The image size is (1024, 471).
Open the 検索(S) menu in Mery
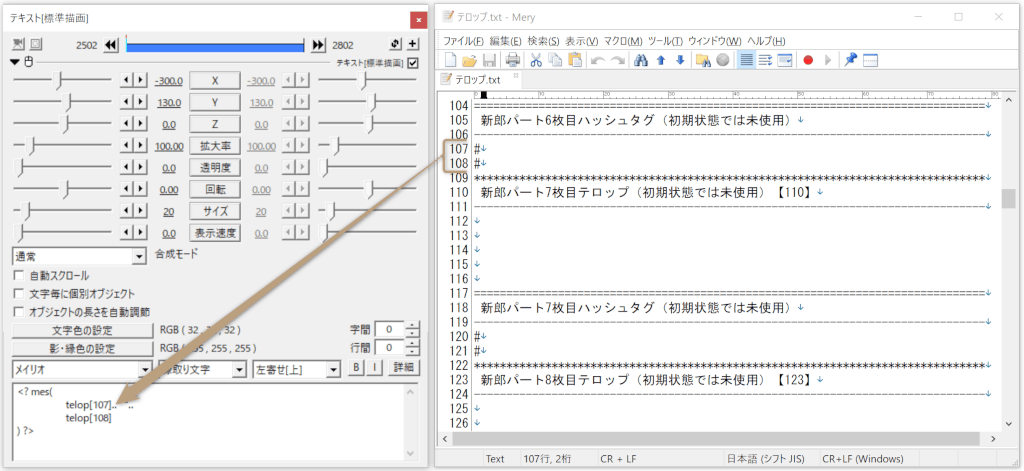543,41
